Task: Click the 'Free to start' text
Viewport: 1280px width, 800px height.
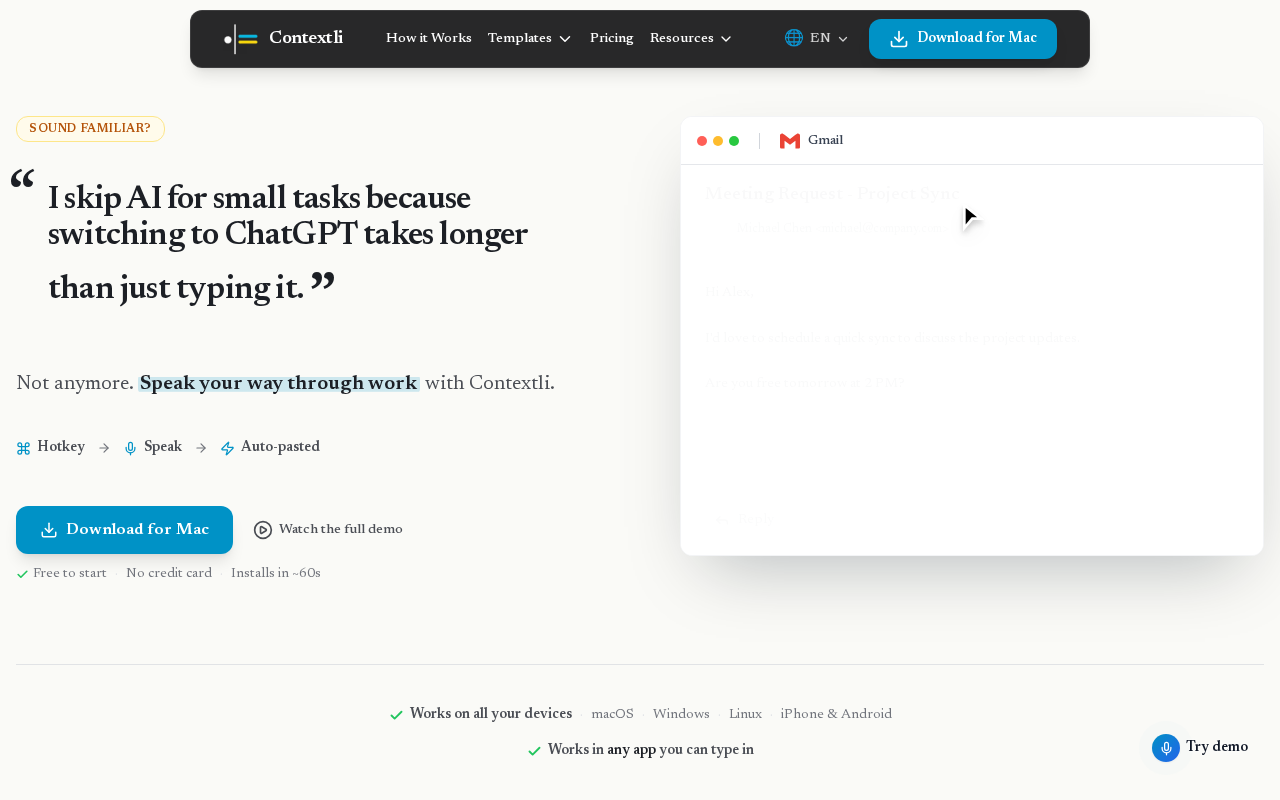Action: point(70,573)
